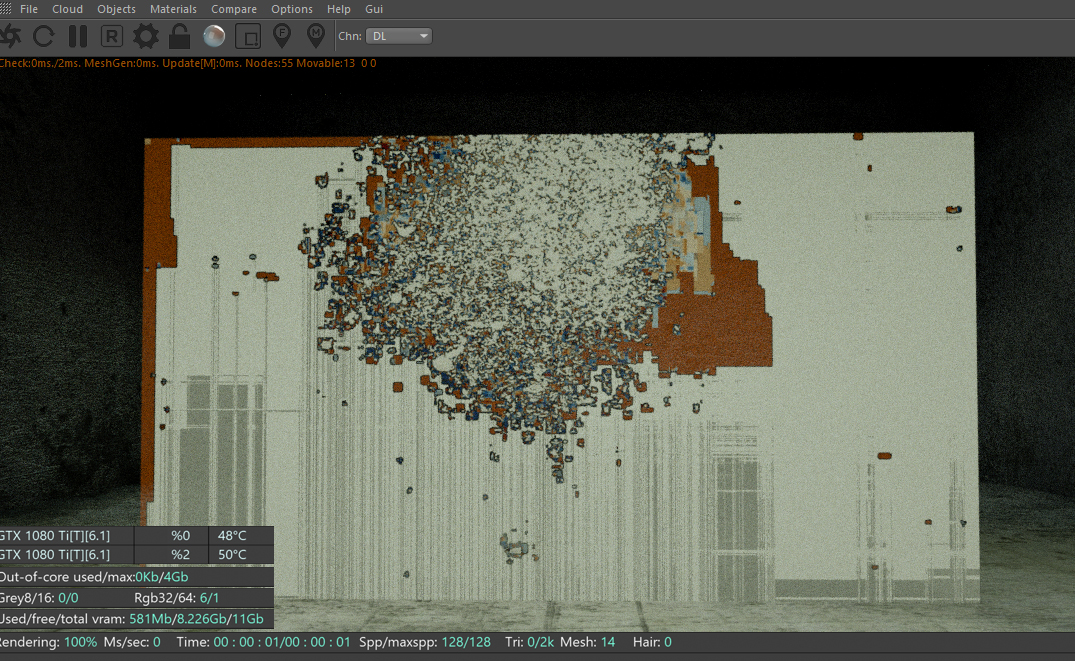1075x661 pixels.
Task: Open the Chn channel dropdown
Action: 399,36
